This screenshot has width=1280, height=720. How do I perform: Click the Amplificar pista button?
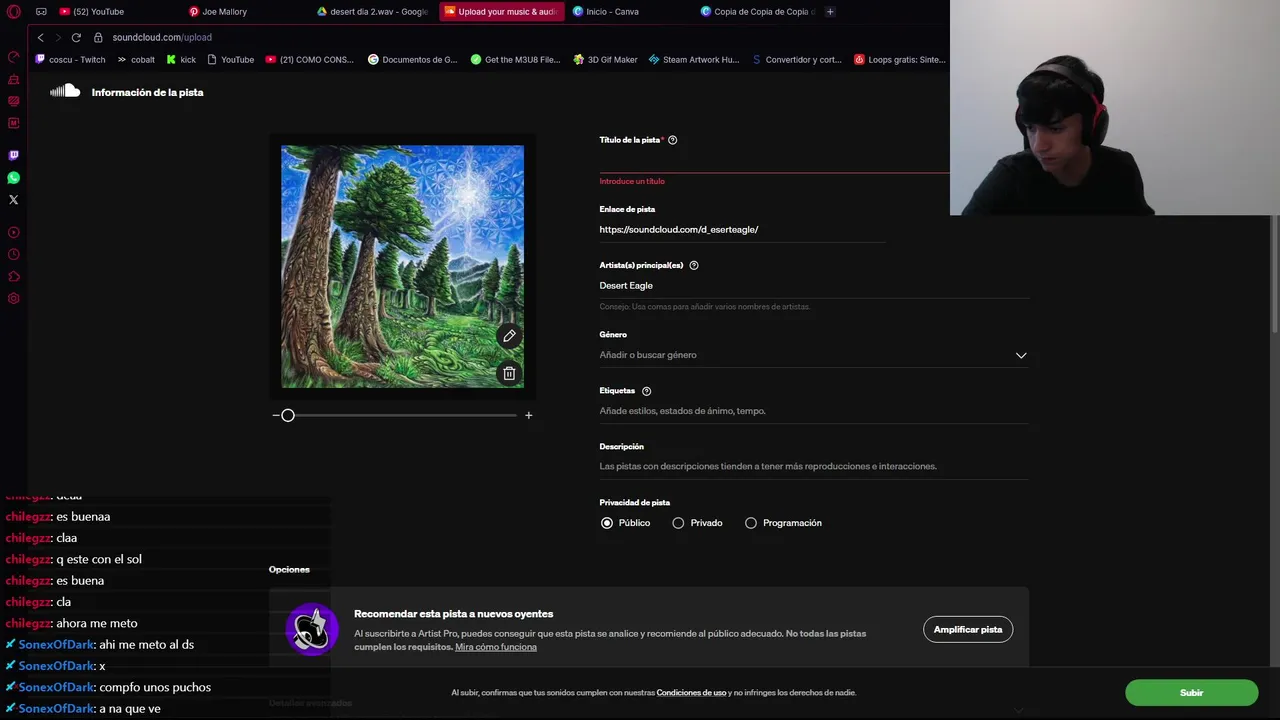pyautogui.click(x=968, y=629)
